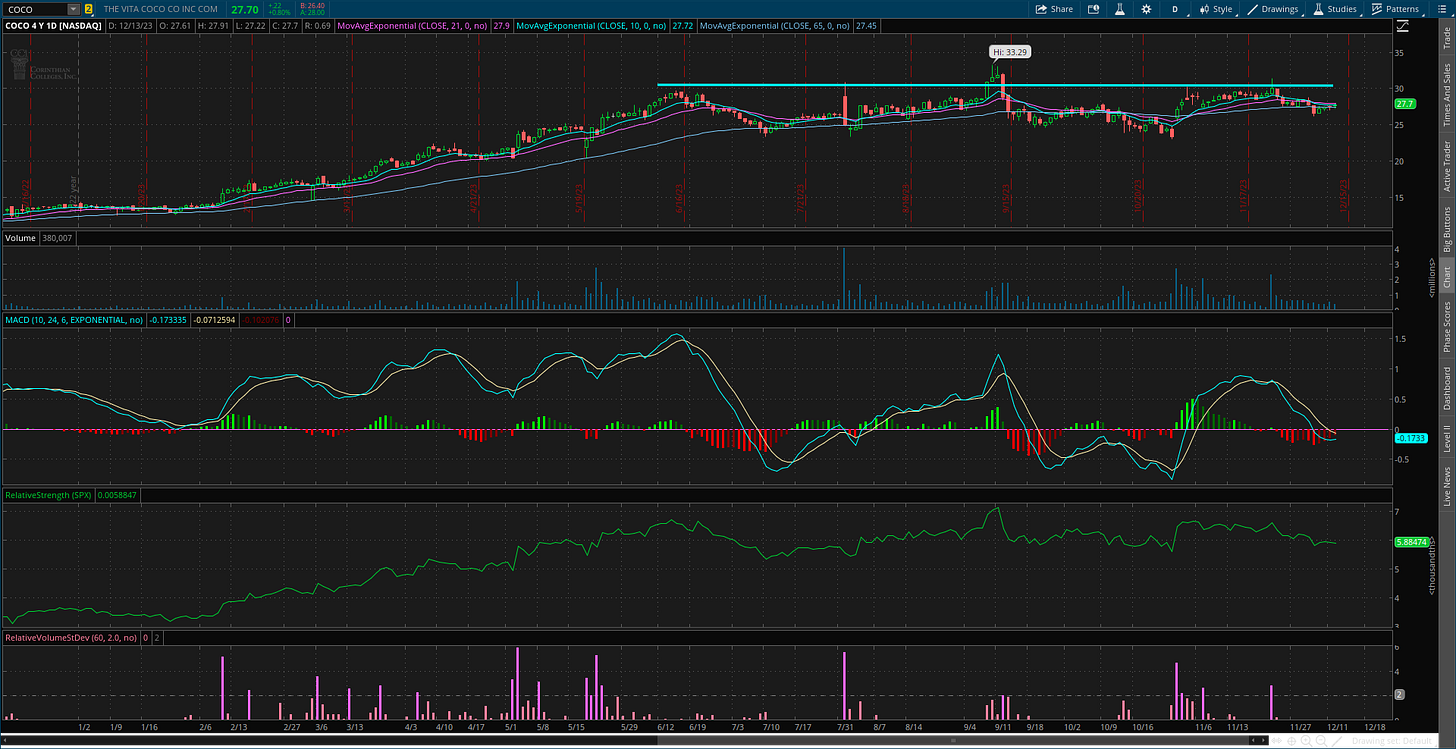Viewport: 1456px width, 749px height.
Task: Click the chart snapshot clock icon
Action: (1093, 9)
